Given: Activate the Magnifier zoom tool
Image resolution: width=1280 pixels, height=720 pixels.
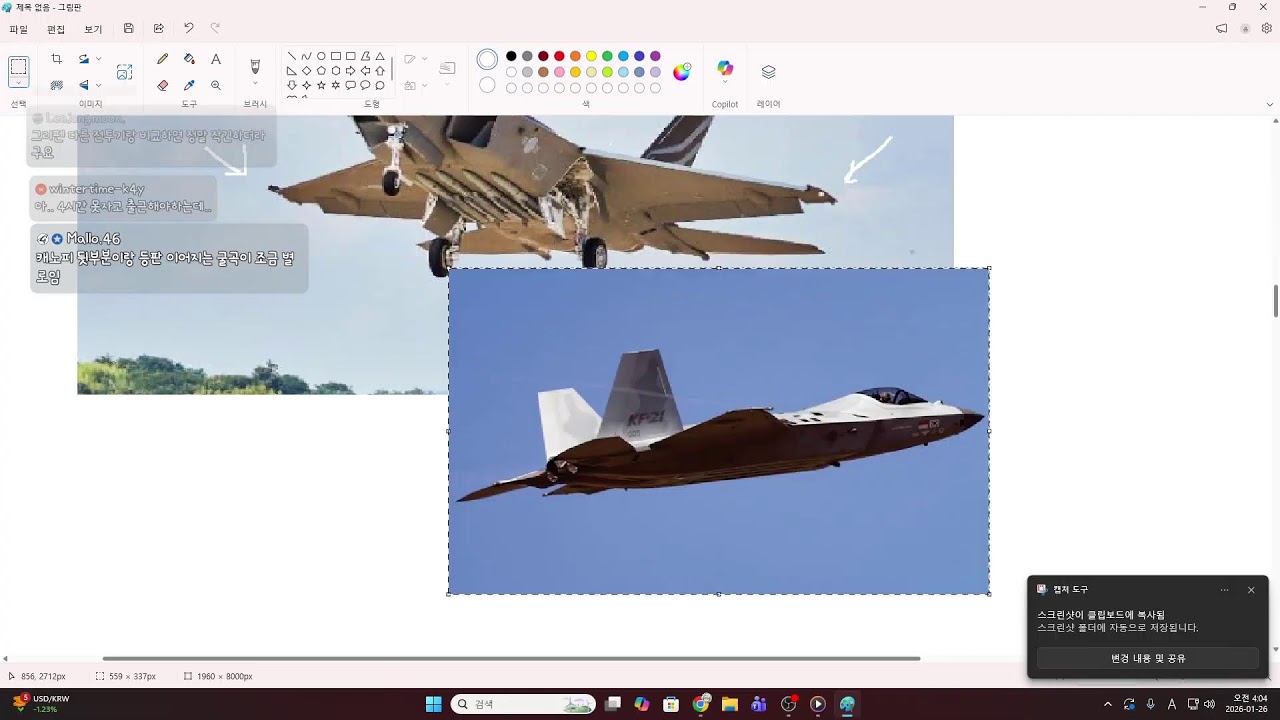Looking at the screenshot, I should pos(216,85).
